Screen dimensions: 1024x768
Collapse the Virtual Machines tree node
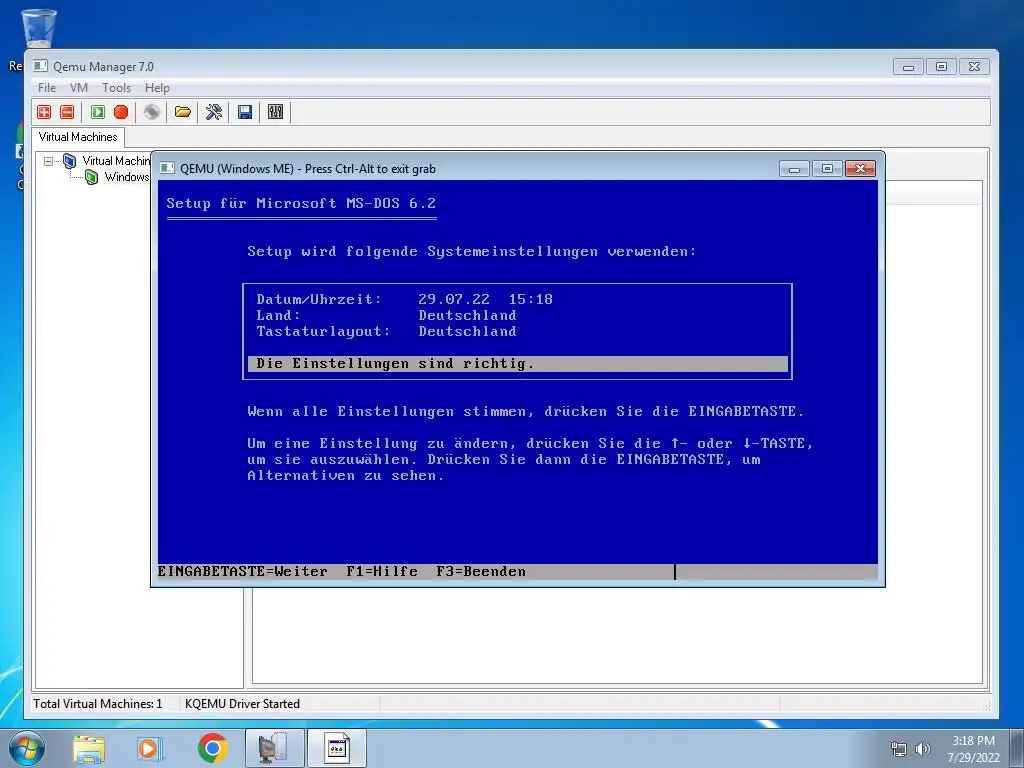(48, 161)
